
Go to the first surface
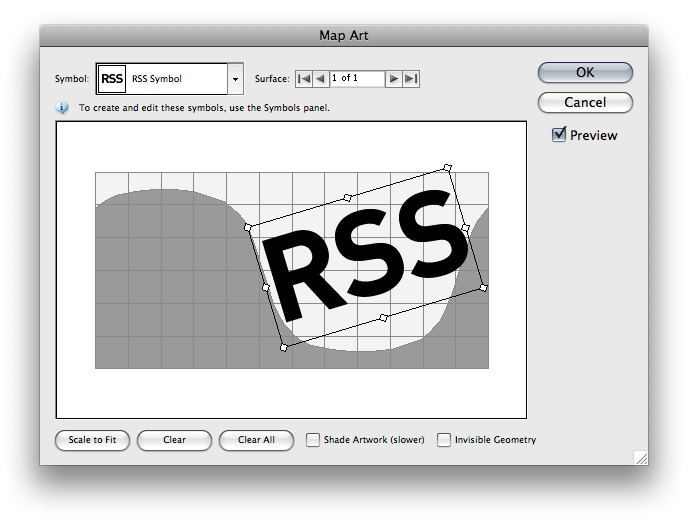tap(304, 79)
